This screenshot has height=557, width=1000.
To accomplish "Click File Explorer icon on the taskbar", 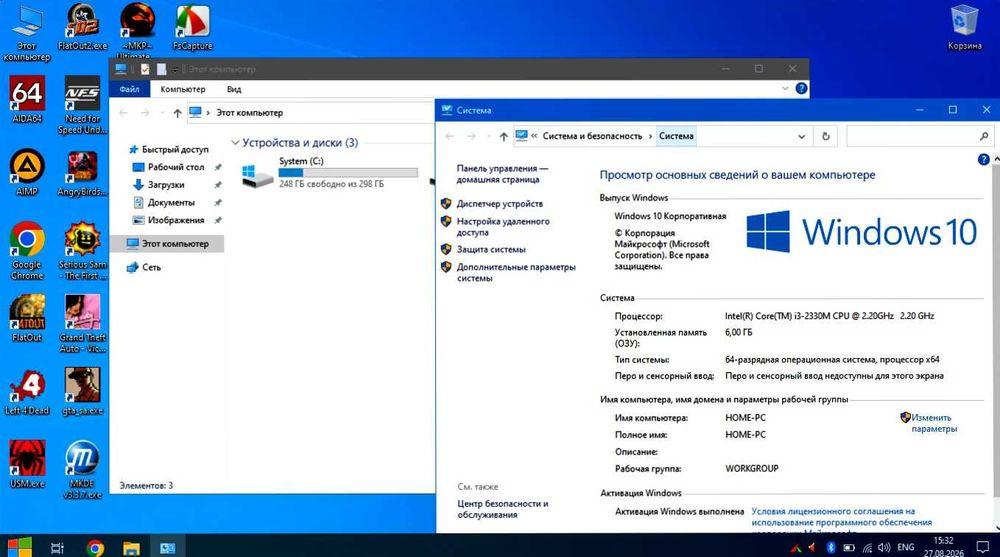I will [x=131, y=547].
